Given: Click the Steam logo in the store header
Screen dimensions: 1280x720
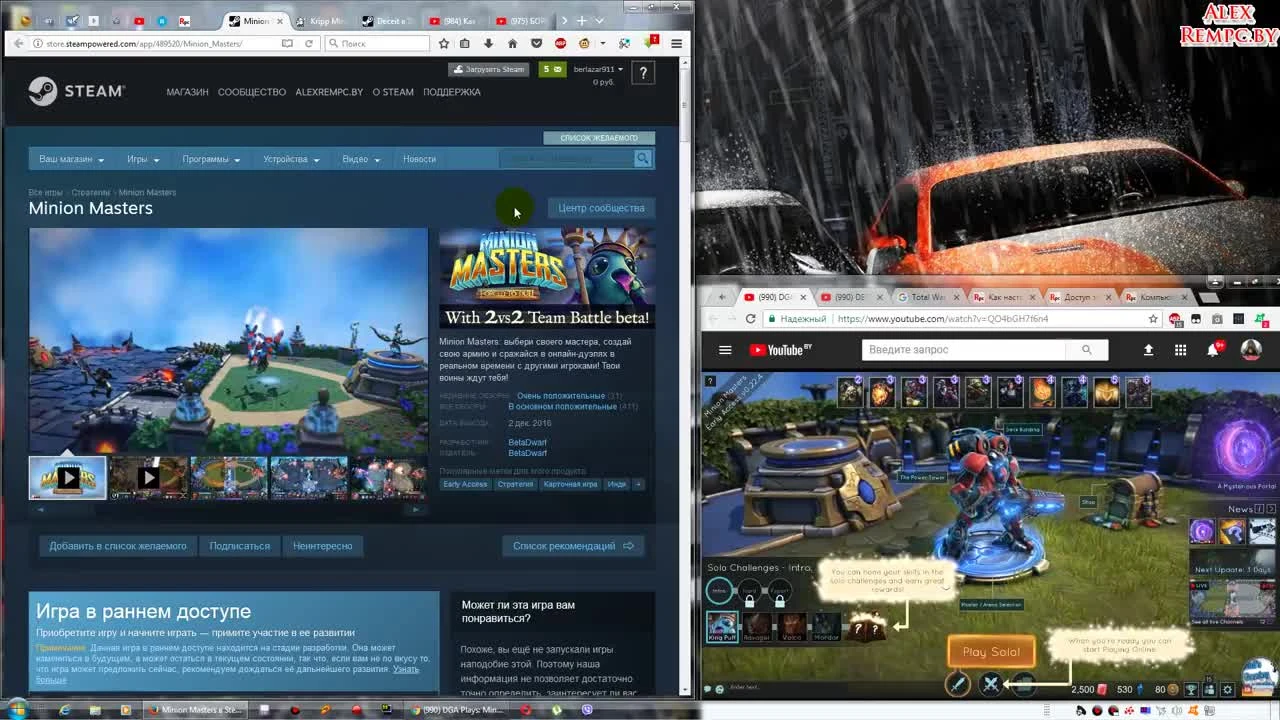Looking at the screenshot, I should click(x=76, y=91).
